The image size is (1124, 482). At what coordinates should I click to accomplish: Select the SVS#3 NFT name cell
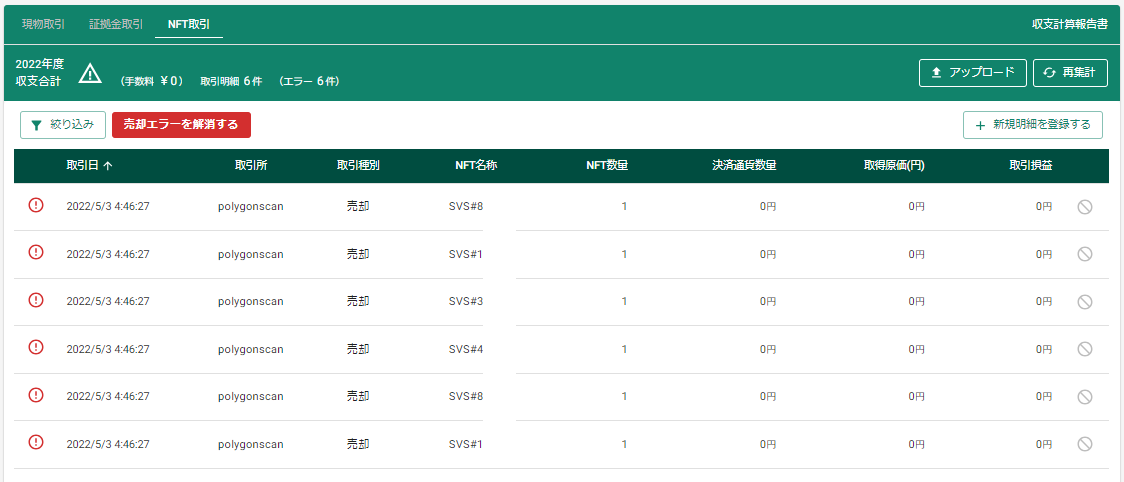tap(466, 301)
